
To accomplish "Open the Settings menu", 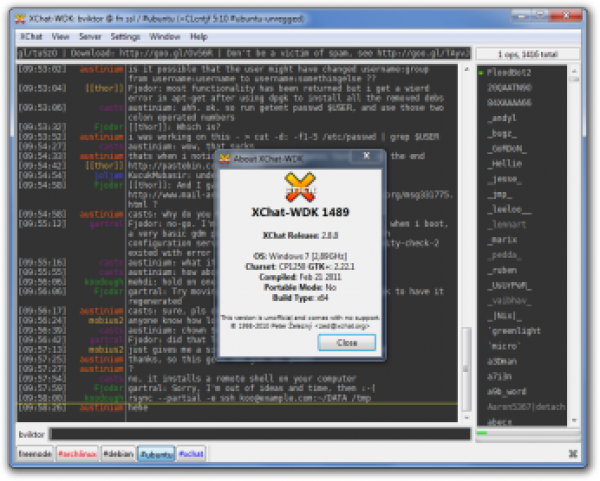I will coord(125,37).
